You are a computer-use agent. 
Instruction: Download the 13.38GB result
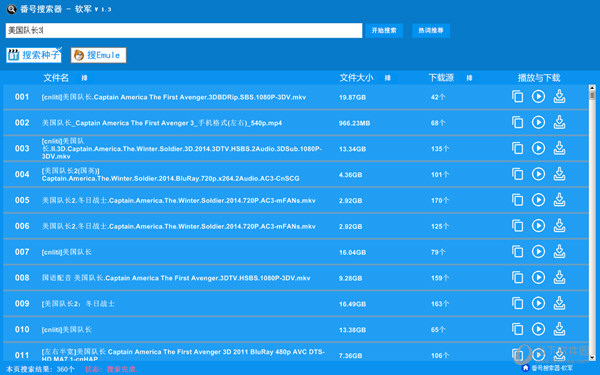(559, 329)
